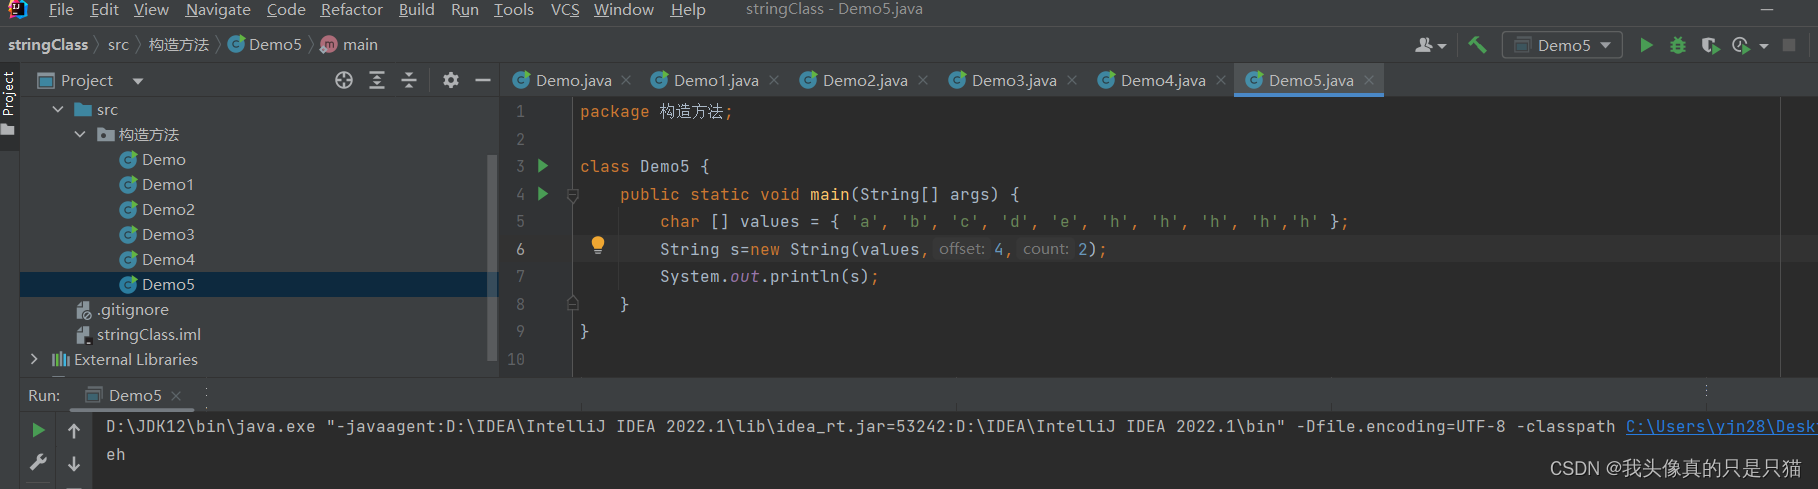The image size is (1818, 489).
Task: Click the yellow lightbulb intention icon
Action: click(x=598, y=245)
